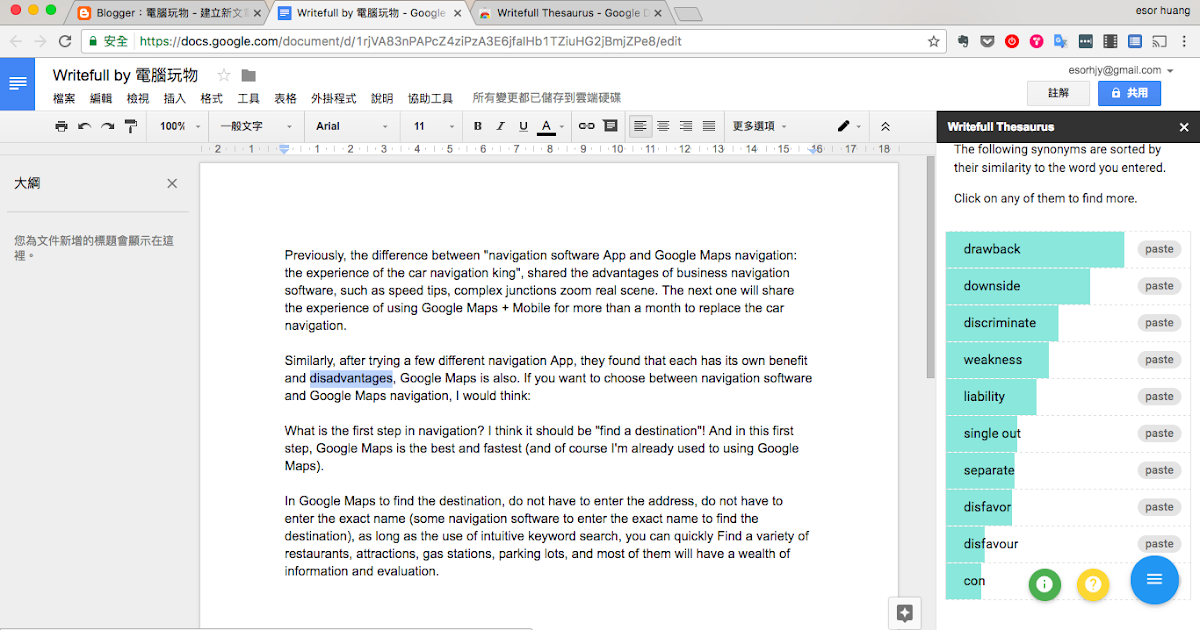Click the Google Docs home icon

(18, 84)
